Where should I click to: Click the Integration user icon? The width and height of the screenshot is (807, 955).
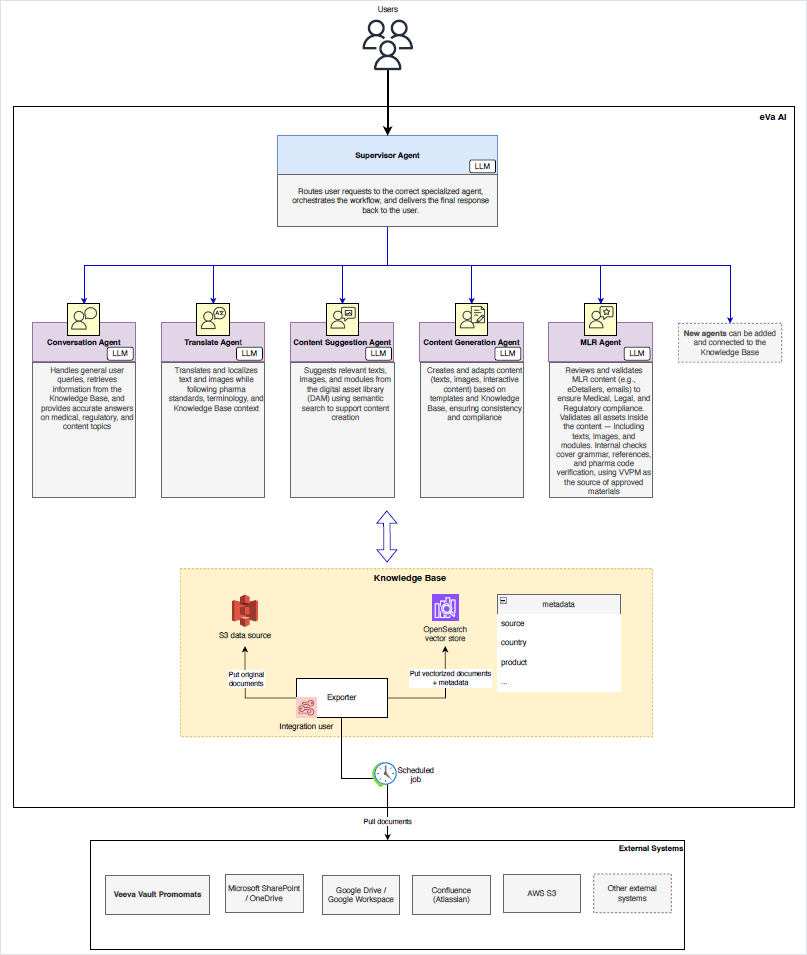(306, 708)
